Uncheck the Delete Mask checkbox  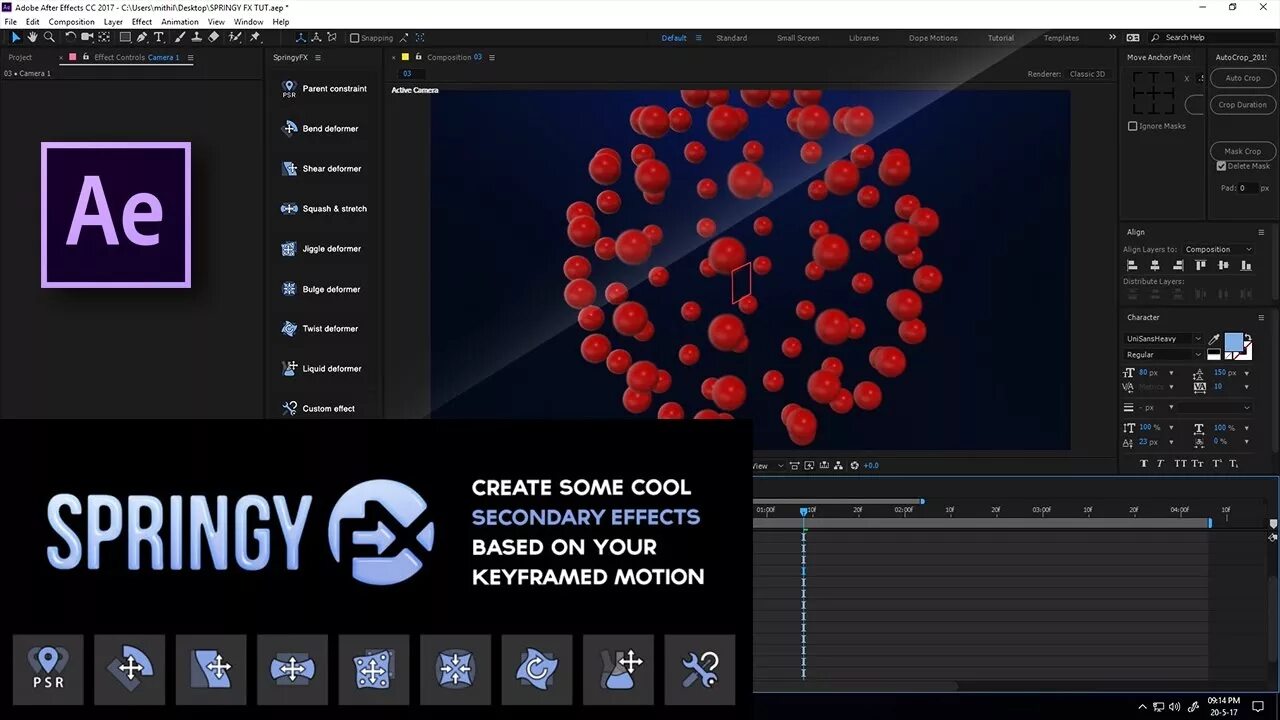1221,166
